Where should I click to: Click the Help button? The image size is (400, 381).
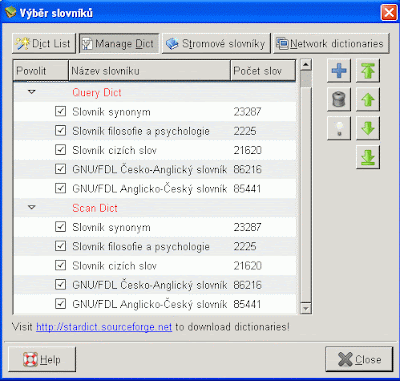pyautogui.click(x=42, y=359)
